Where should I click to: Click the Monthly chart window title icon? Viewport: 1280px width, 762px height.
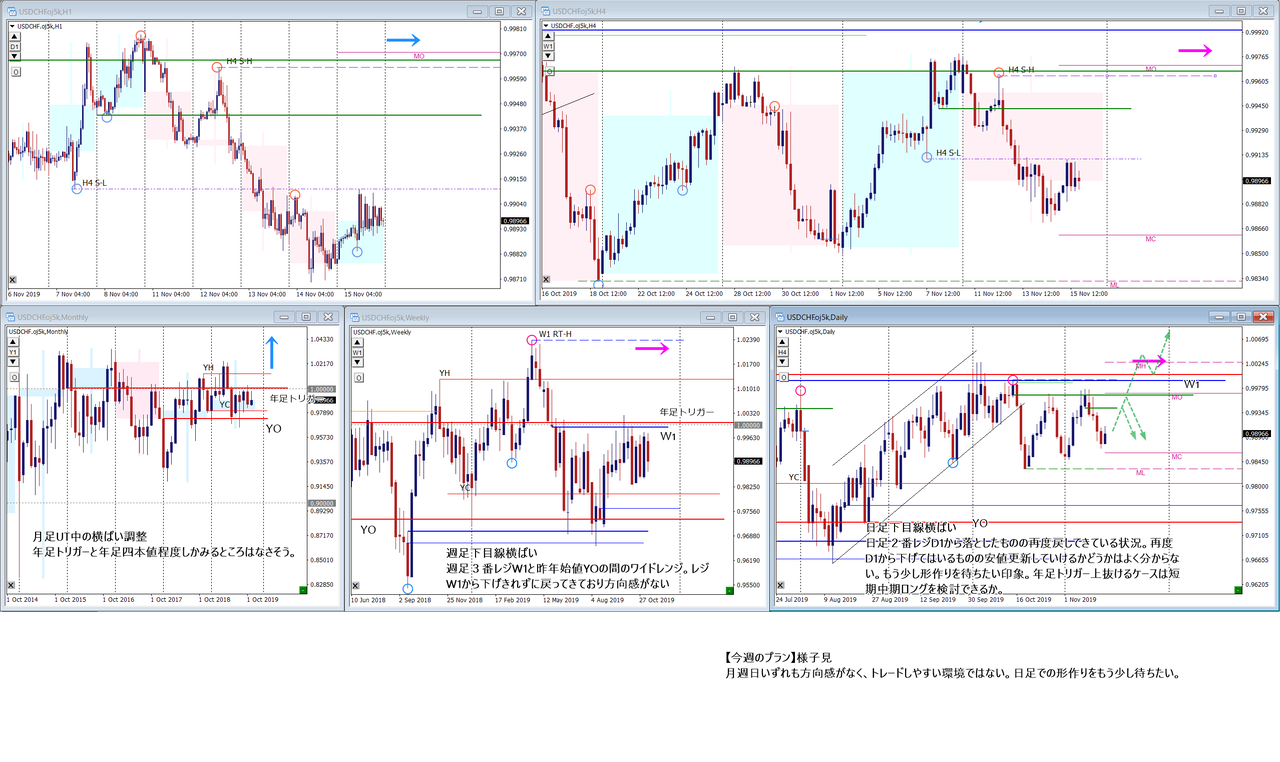12,316
